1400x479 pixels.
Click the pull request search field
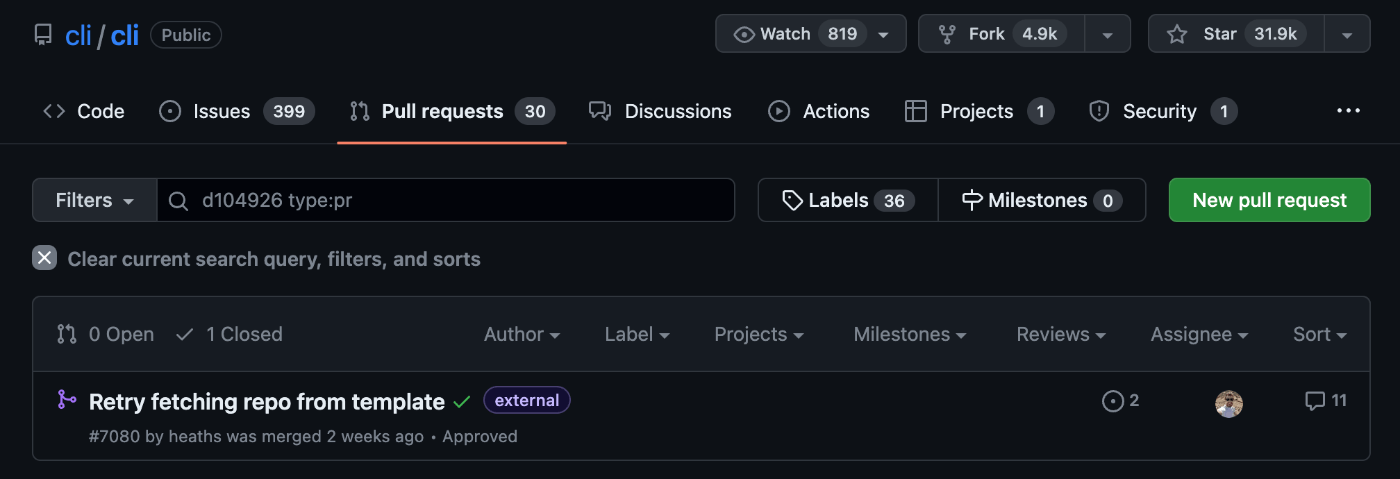click(446, 200)
